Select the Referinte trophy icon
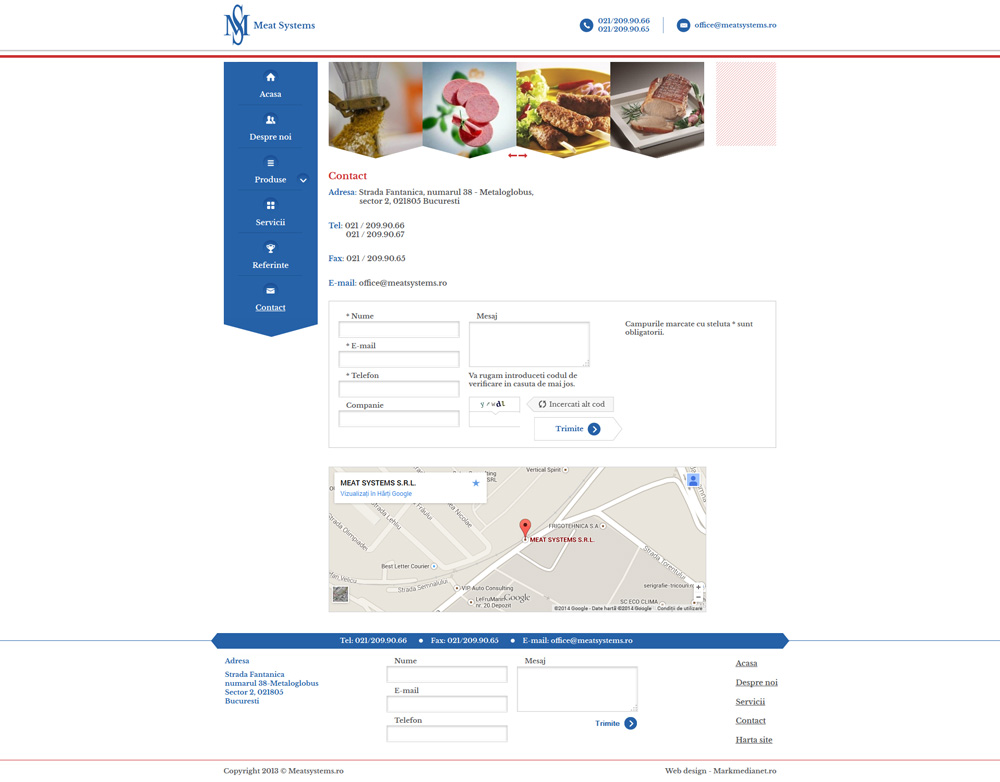 270,248
